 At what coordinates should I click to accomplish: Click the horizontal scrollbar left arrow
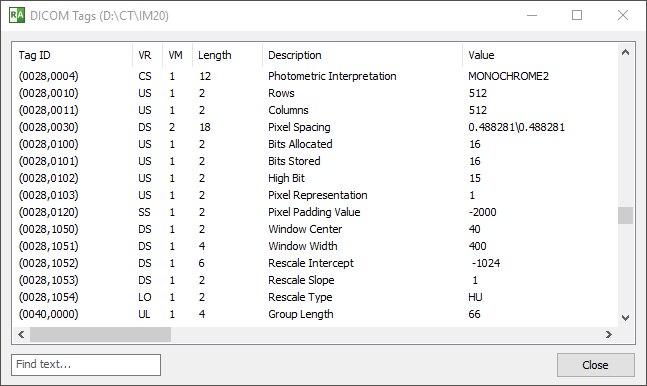tap(21, 335)
